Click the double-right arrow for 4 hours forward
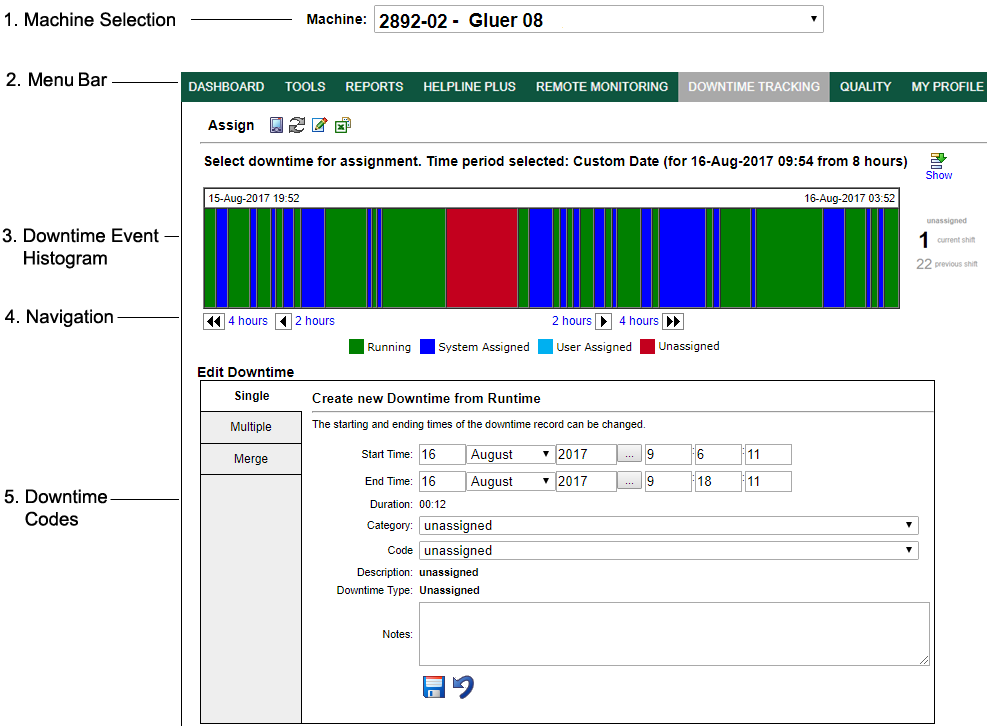The width and height of the screenshot is (987, 726). 673,322
